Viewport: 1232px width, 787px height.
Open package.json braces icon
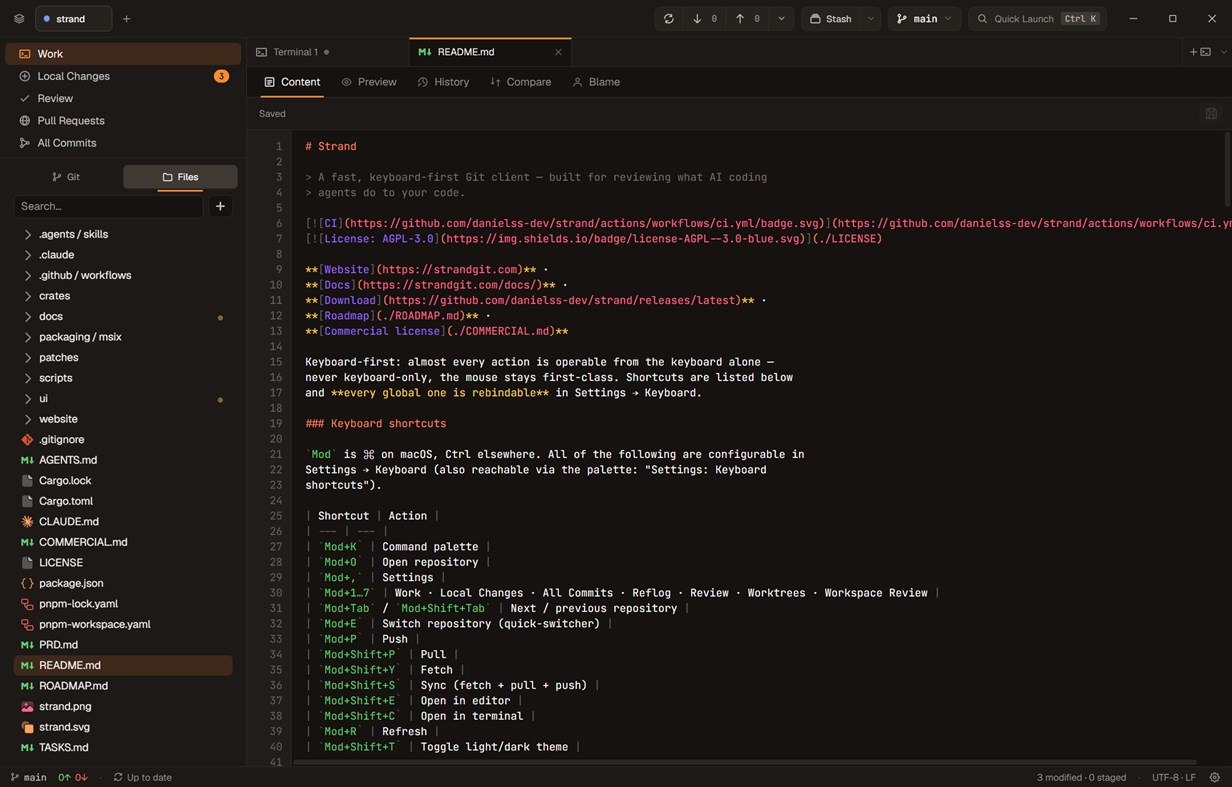pyautogui.click(x=27, y=583)
